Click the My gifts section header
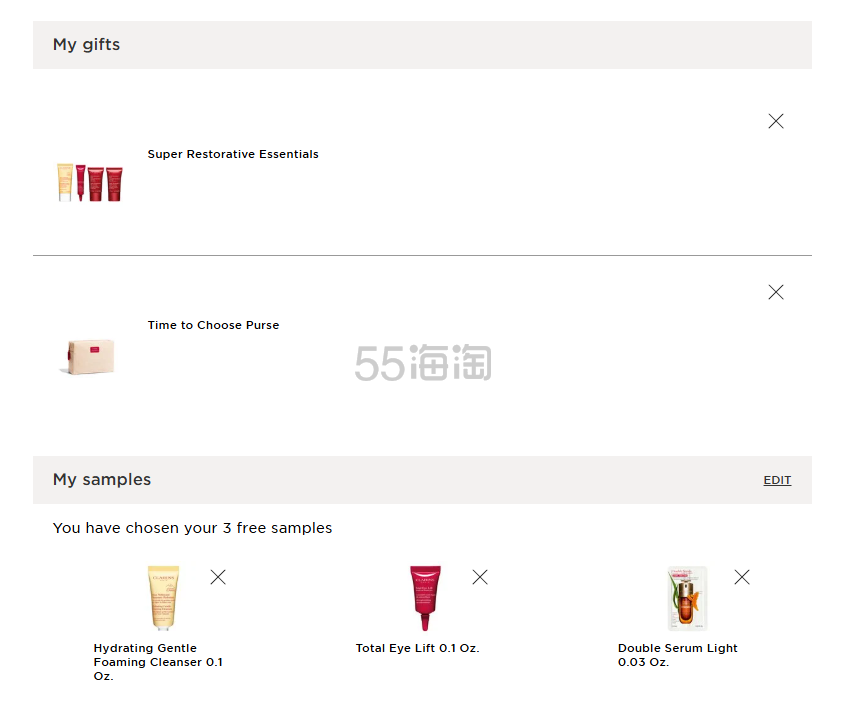847x725 pixels. [x=87, y=45]
